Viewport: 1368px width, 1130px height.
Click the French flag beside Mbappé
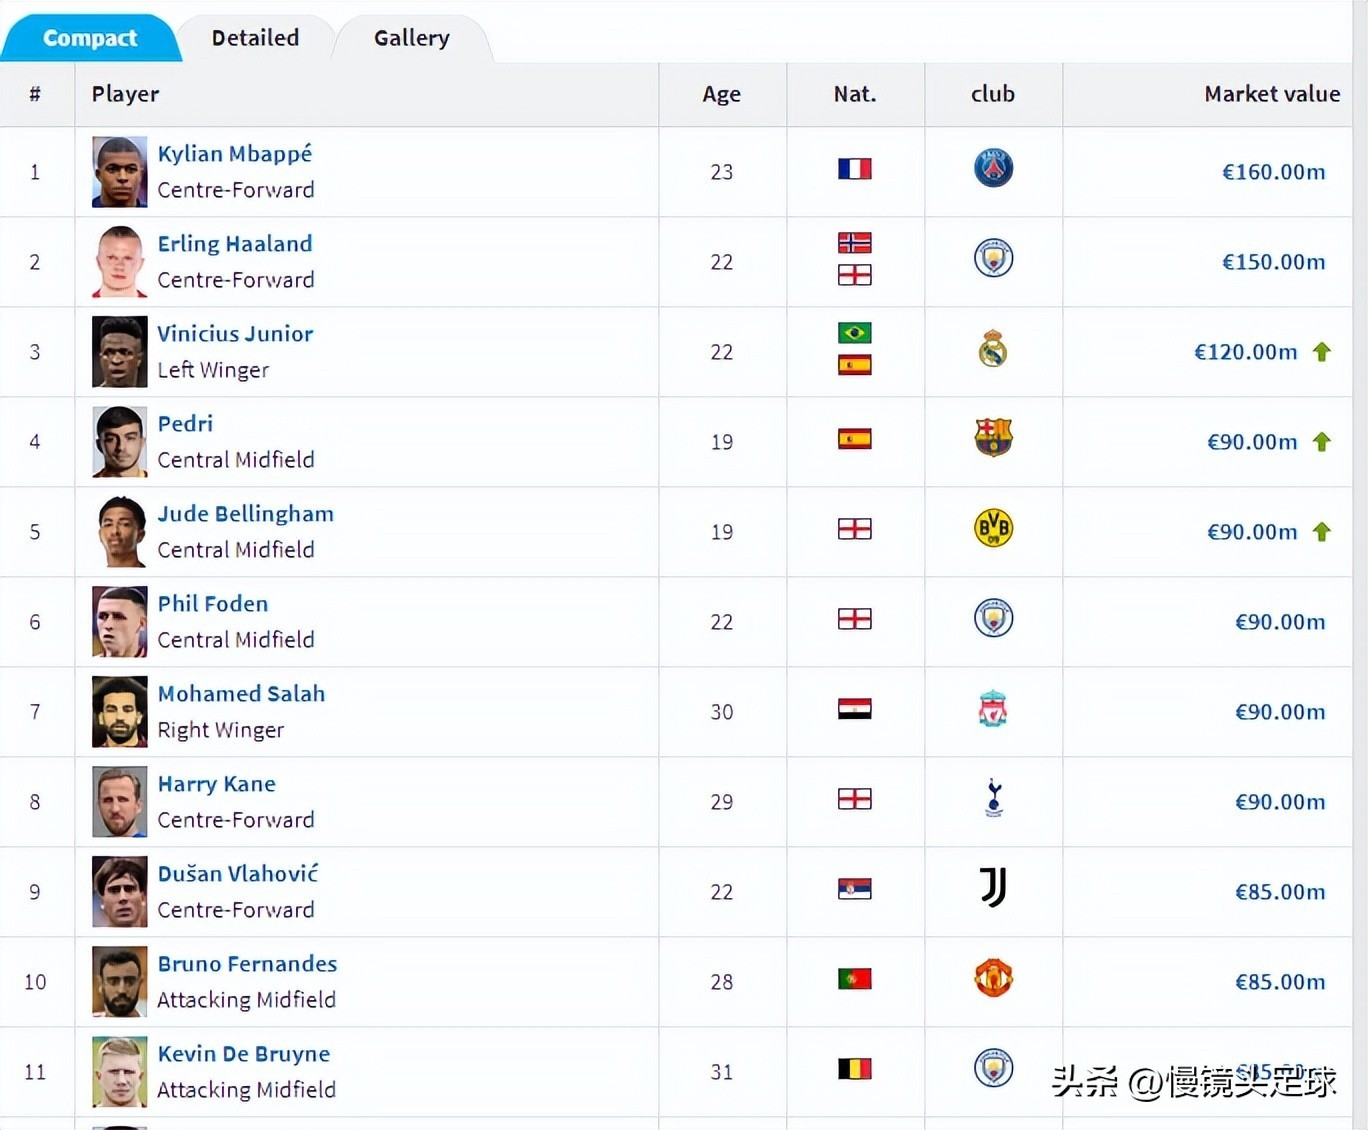click(854, 169)
